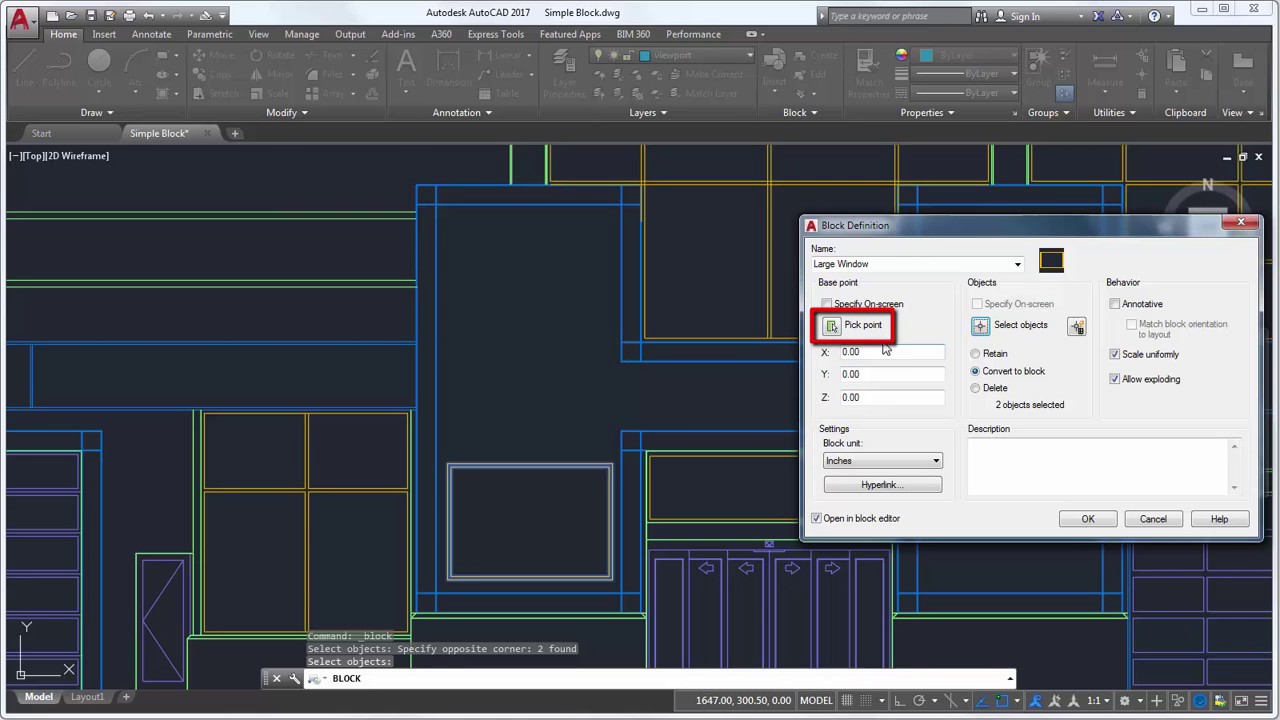
Task: Switch to the Start file tab
Action: (41, 133)
